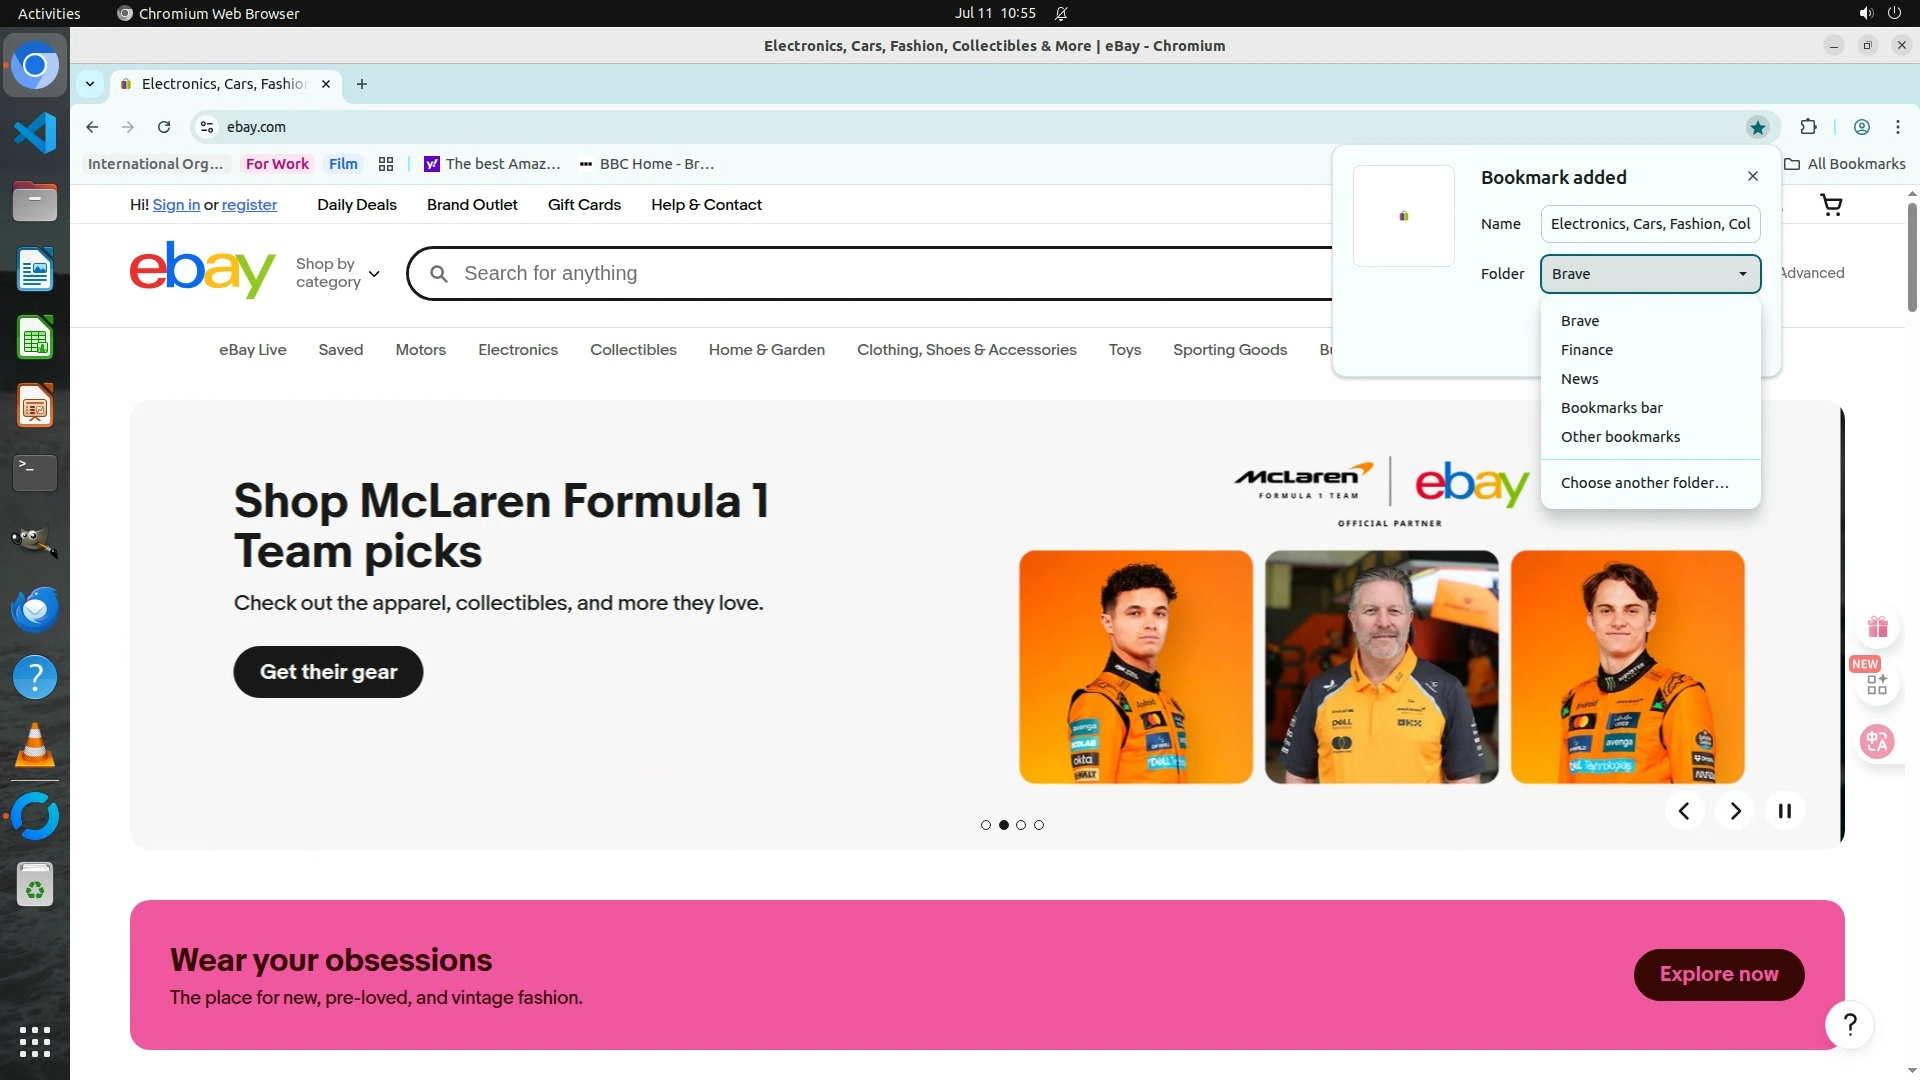Image resolution: width=1920 pixels, height=1080 pixels.
Task: Select the fourth carousel dot indicator
Action: pos(1039,825)
